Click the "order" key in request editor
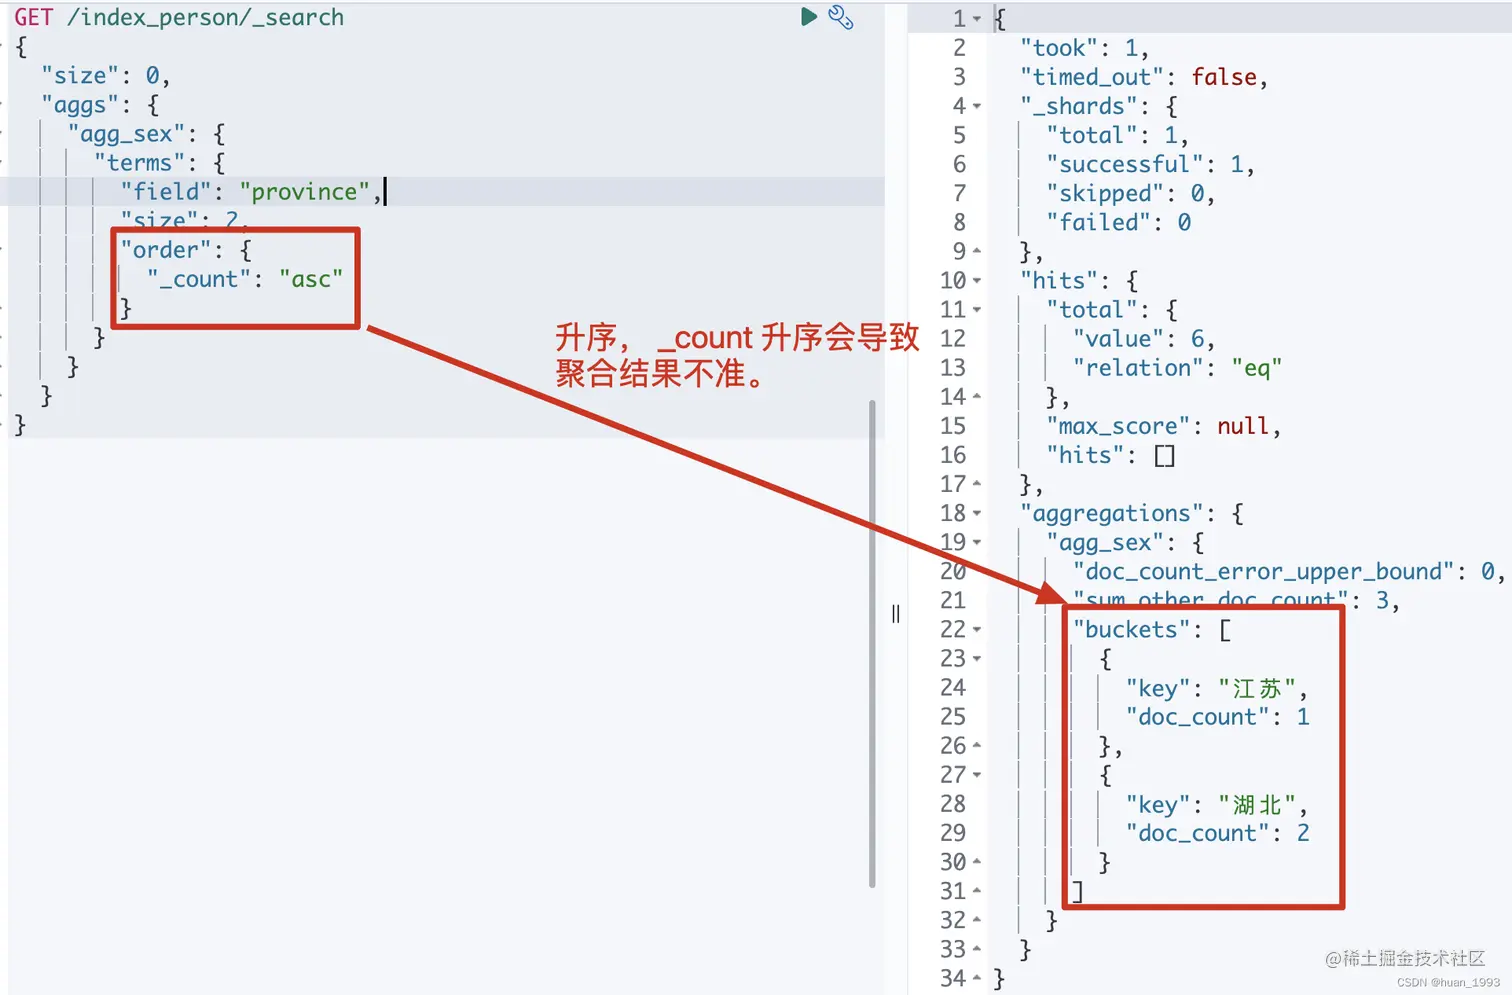 167,250
